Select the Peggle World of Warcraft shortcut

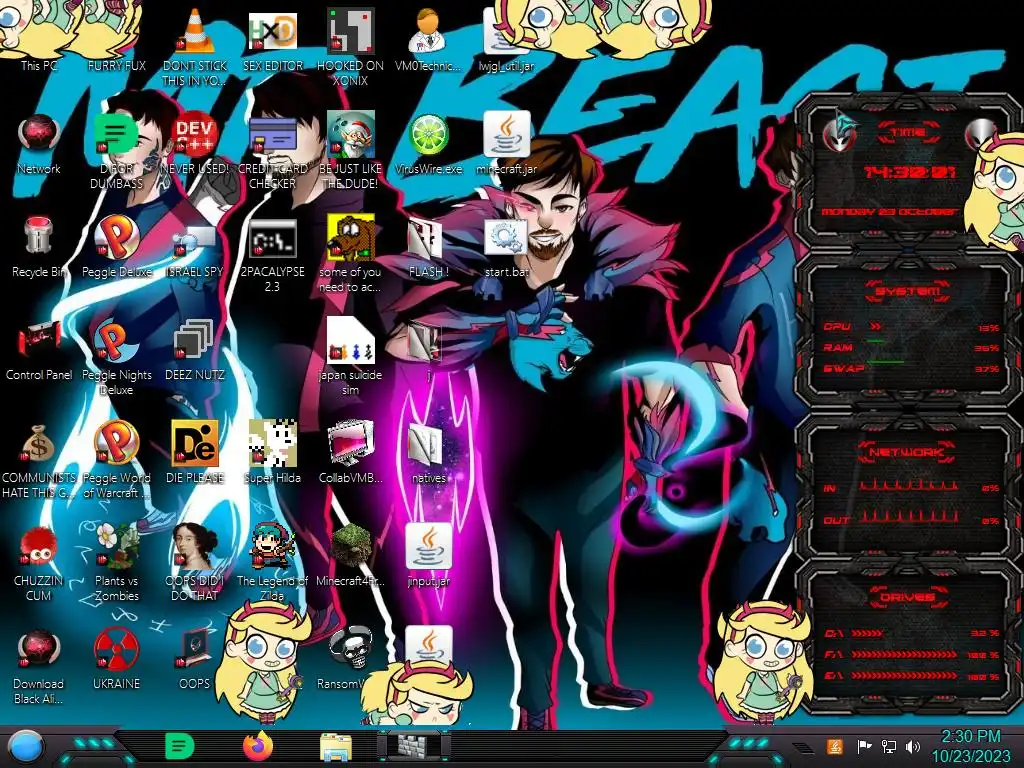coord(116,460)
